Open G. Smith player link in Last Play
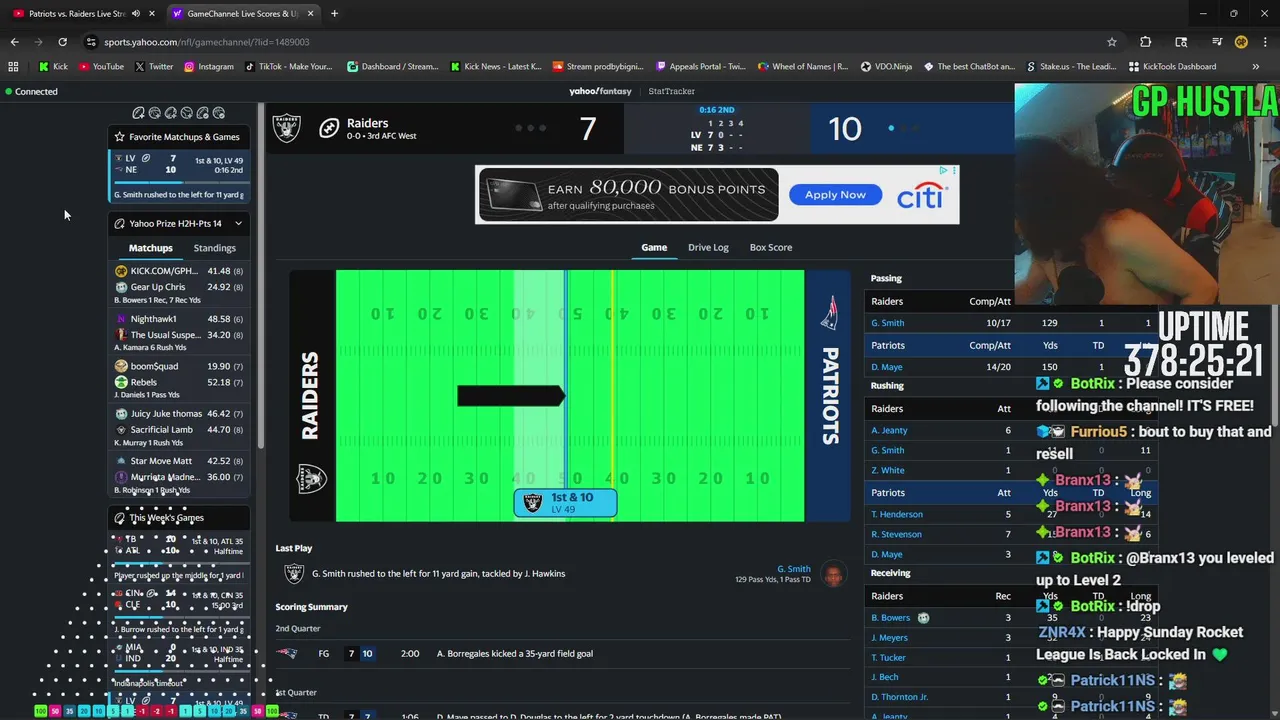 click(x=794, y=569)
